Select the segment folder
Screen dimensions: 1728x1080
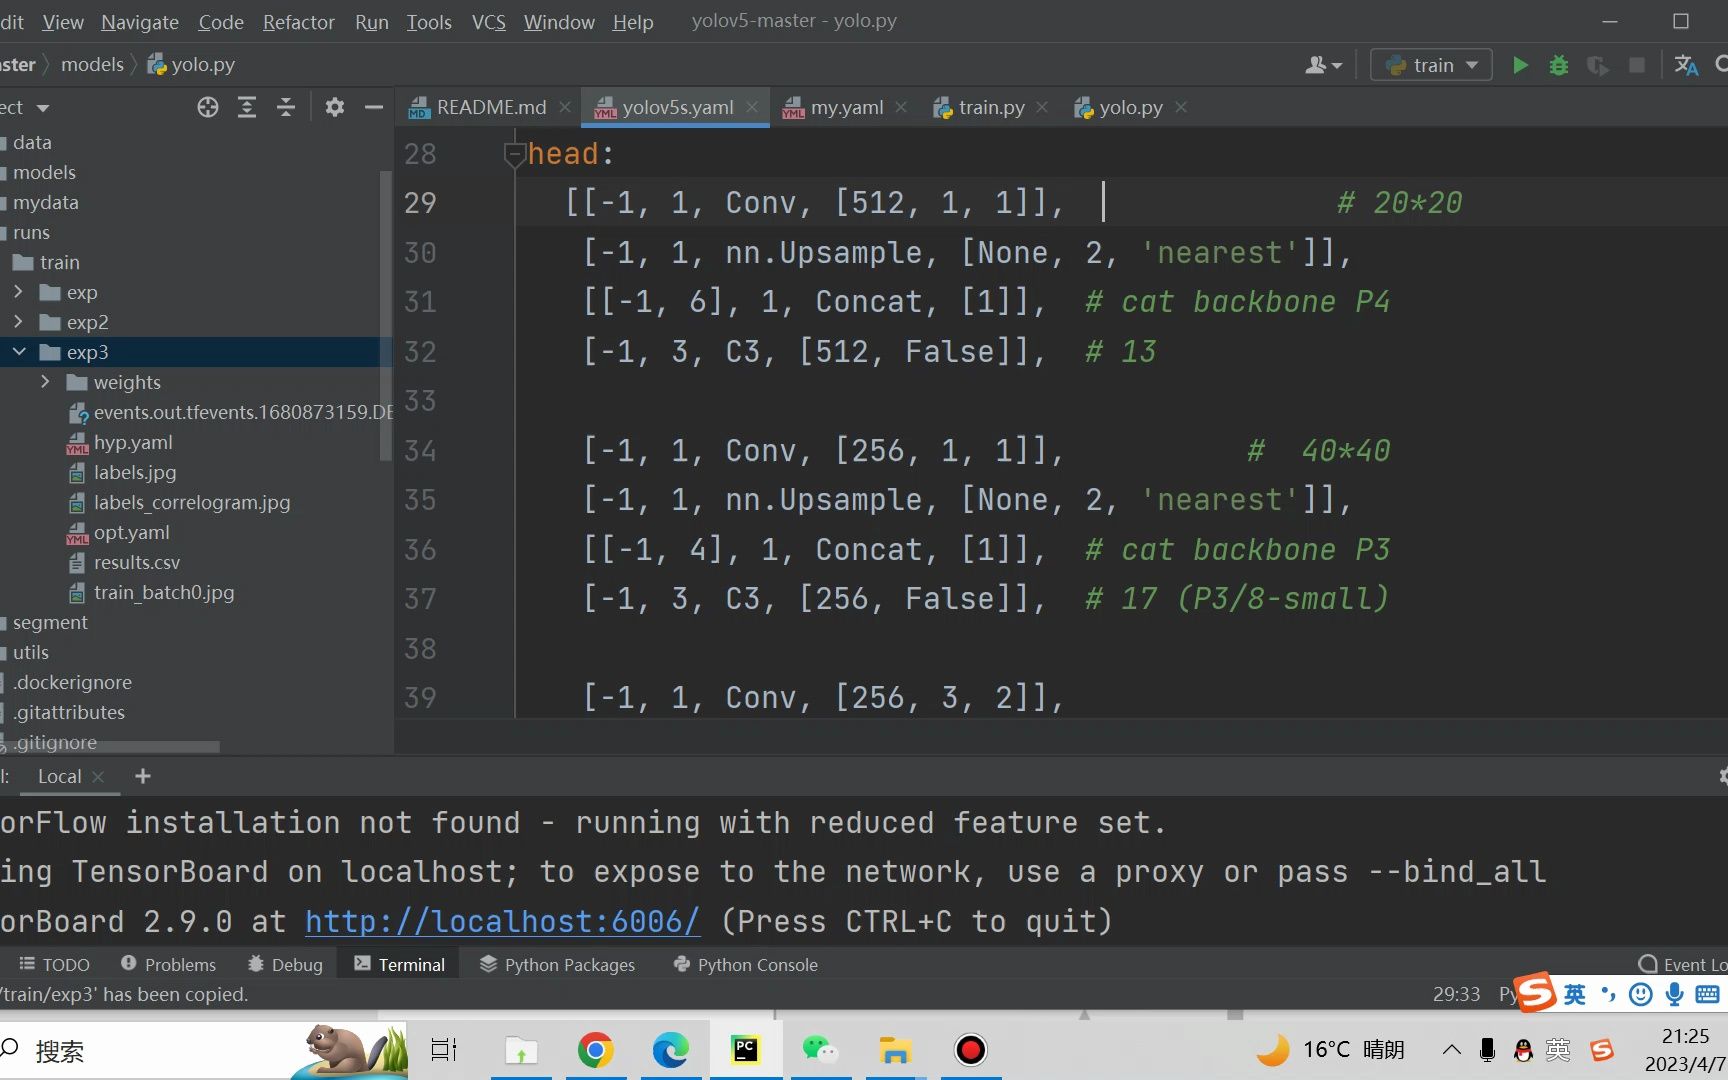click(x=49, y=622)
